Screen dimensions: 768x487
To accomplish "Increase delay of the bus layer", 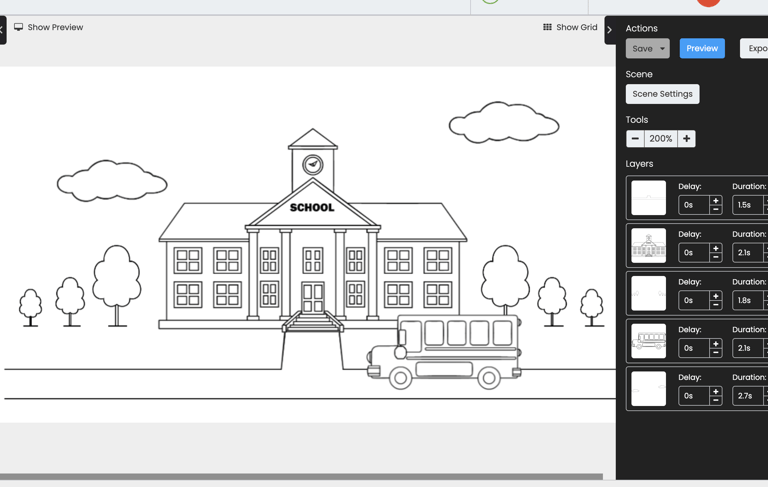I will [x=716, y=344].
